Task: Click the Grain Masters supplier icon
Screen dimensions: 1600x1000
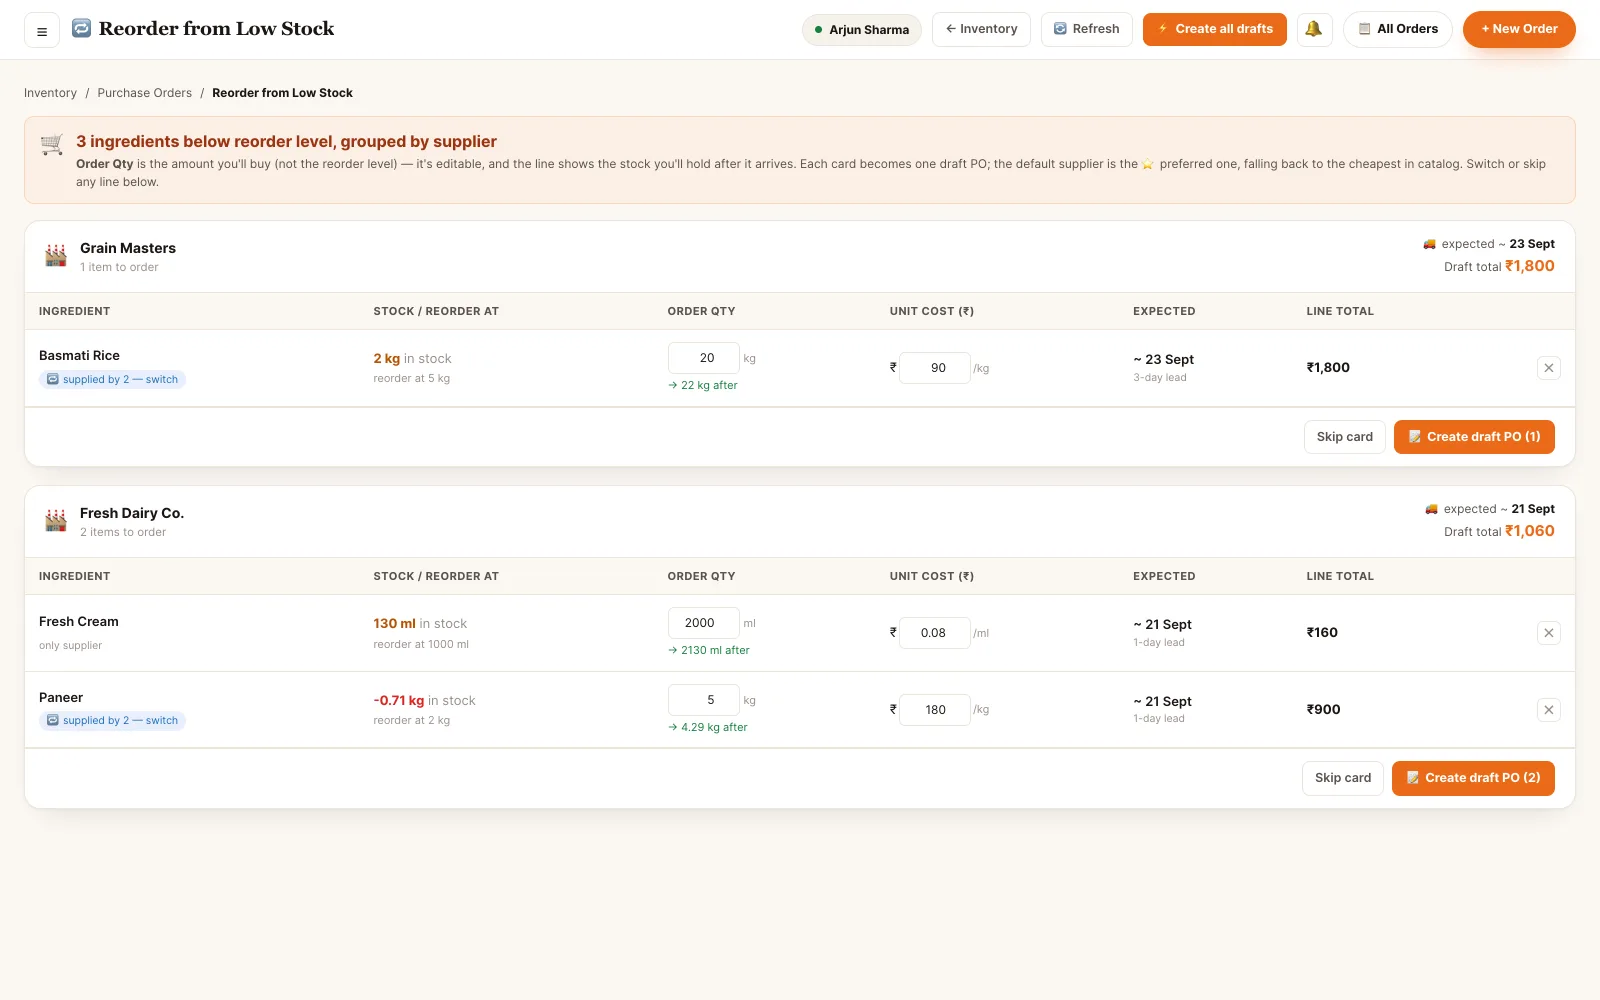Action: coord(56,256)
